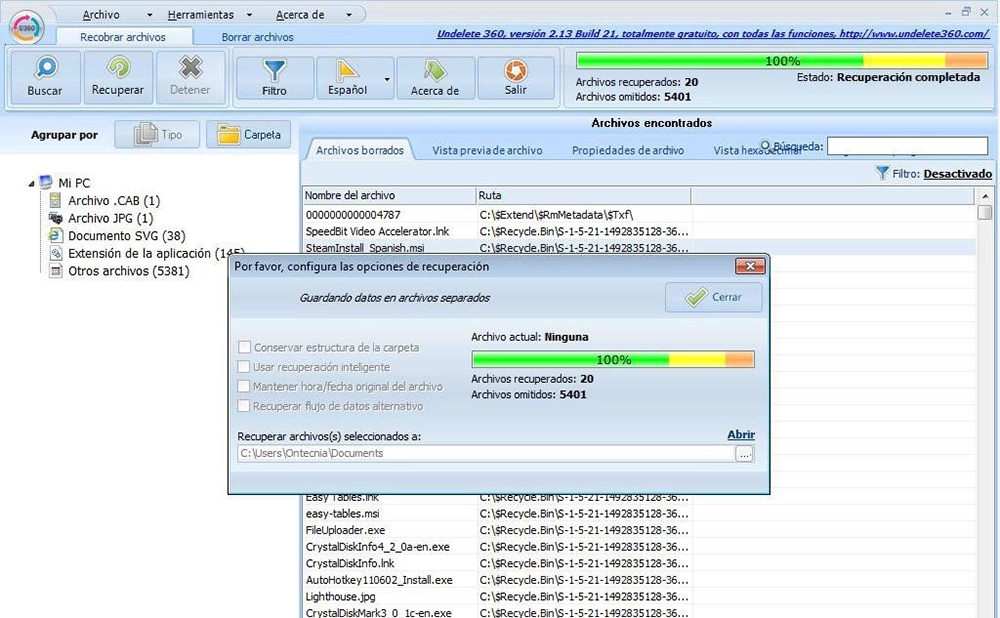
Task: Open the Español language dropdown arrow
Action: coord(387,79)
